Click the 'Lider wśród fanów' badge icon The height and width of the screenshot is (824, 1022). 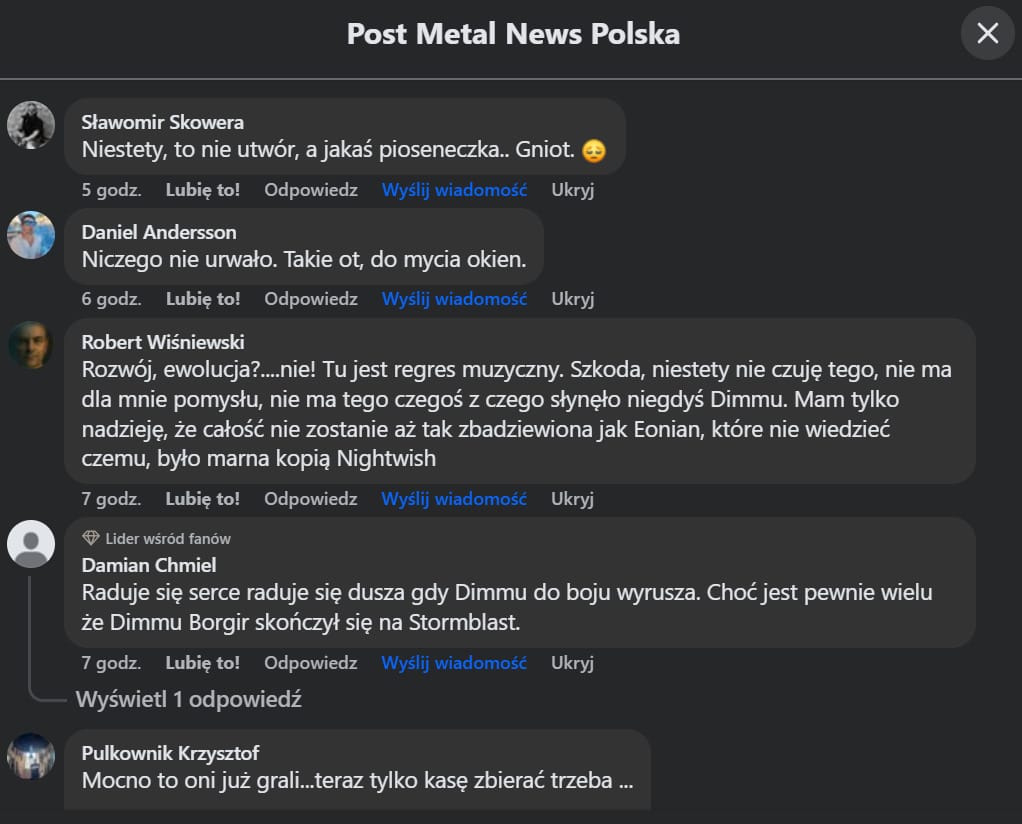pos(90,538)
